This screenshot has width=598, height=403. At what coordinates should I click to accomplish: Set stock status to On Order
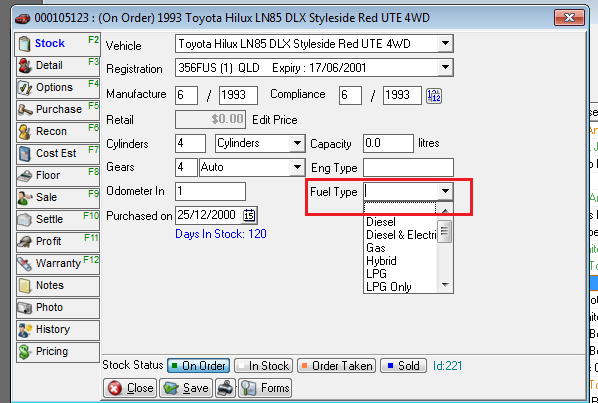198,366
